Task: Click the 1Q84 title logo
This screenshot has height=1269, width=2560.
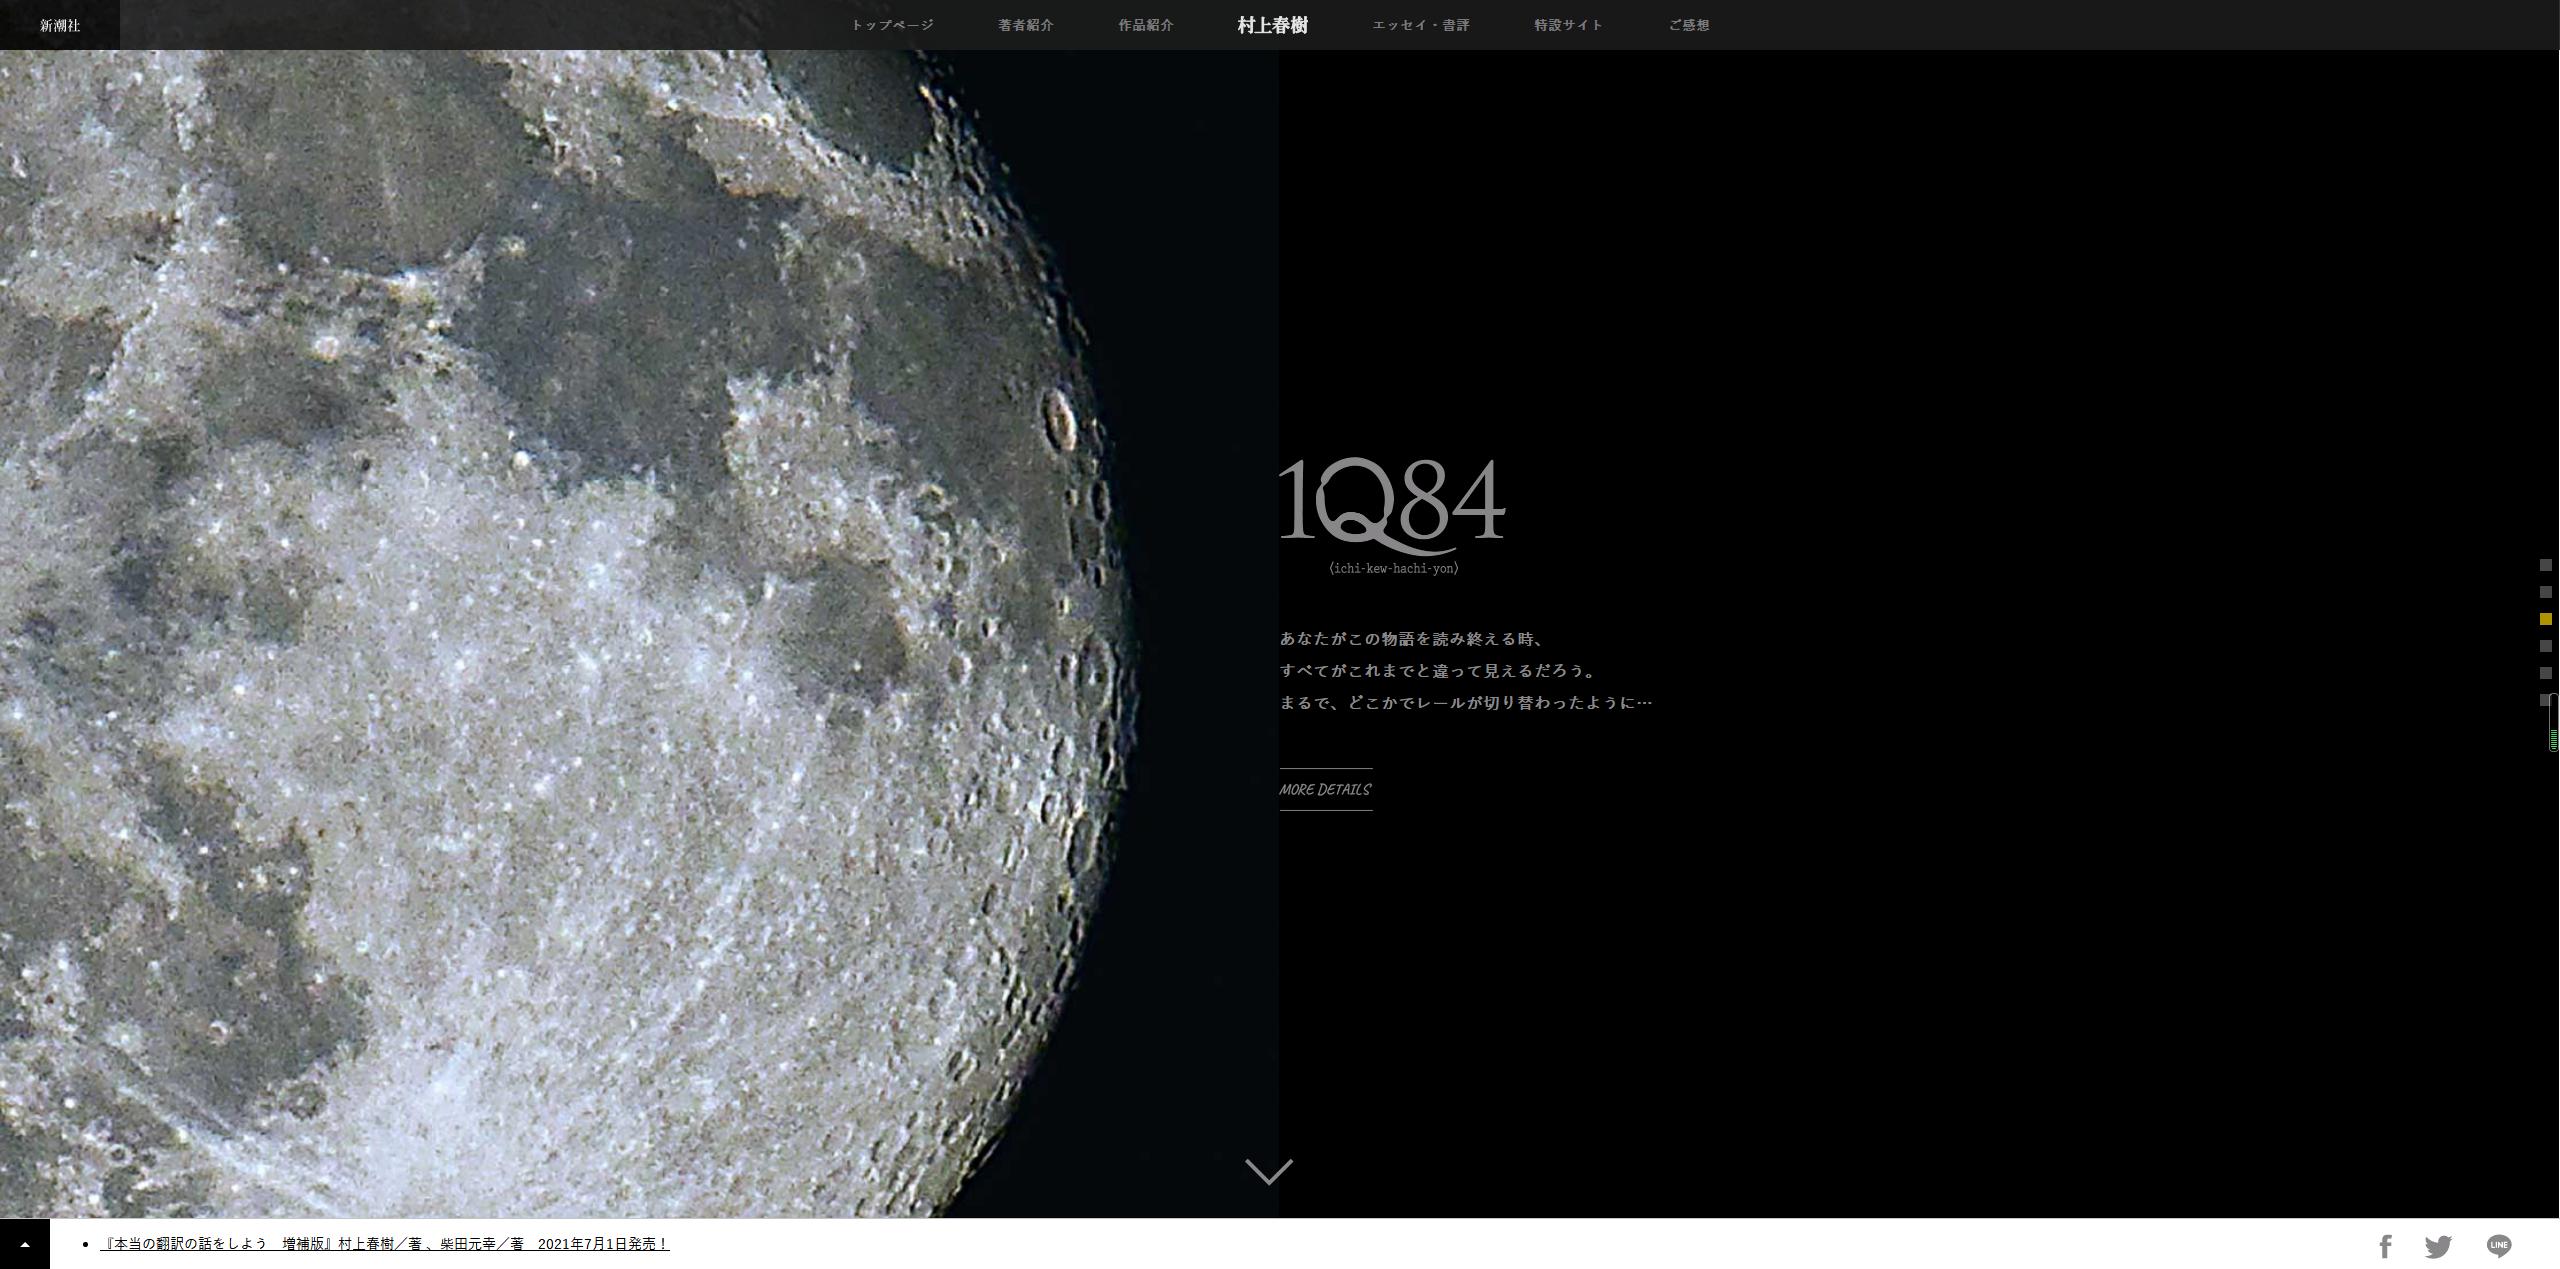Action: tap(1392, 506)
